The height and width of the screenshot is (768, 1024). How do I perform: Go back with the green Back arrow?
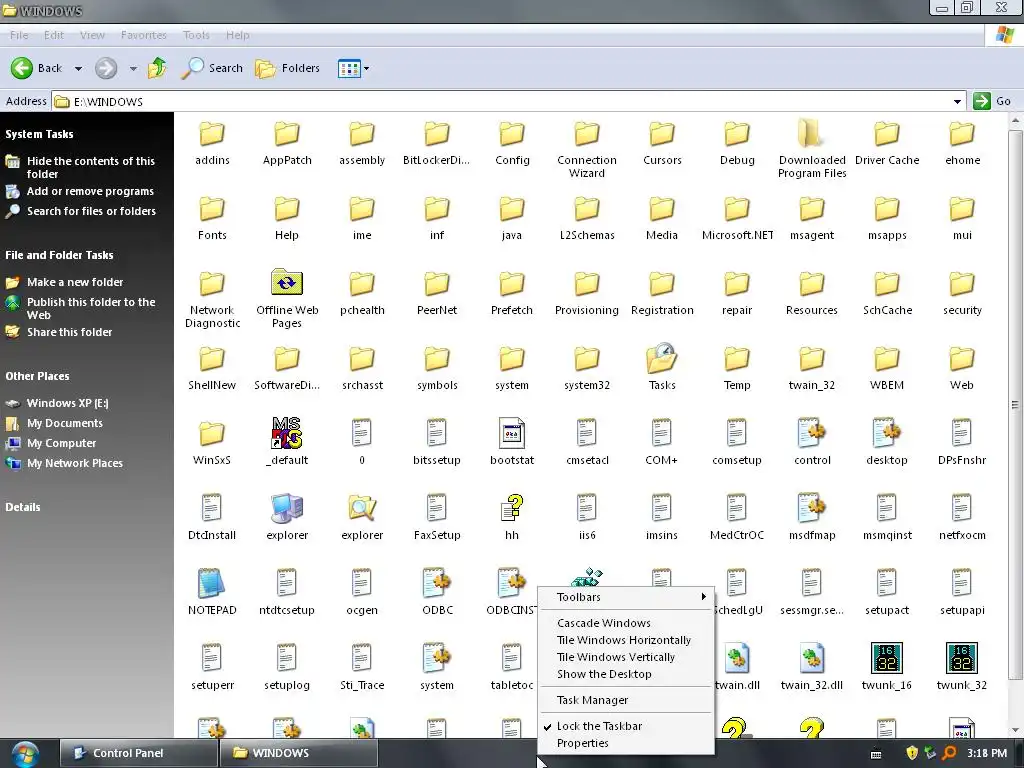(37, 68)
